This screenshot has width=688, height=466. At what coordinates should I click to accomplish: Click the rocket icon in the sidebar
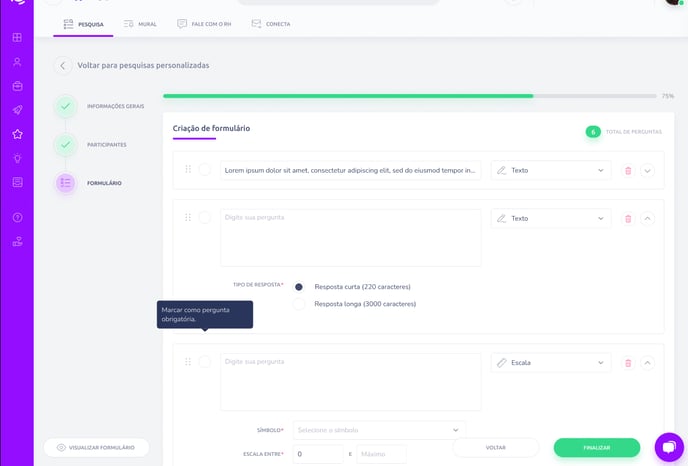pos(17,110)
